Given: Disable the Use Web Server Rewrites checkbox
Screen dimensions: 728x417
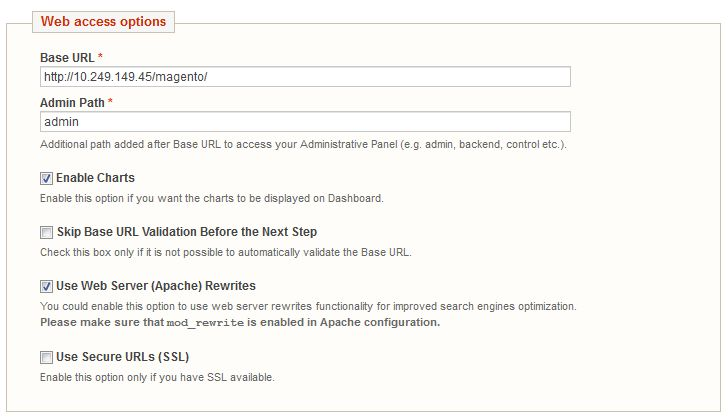Looking at the screenshot, I should 46,287.
